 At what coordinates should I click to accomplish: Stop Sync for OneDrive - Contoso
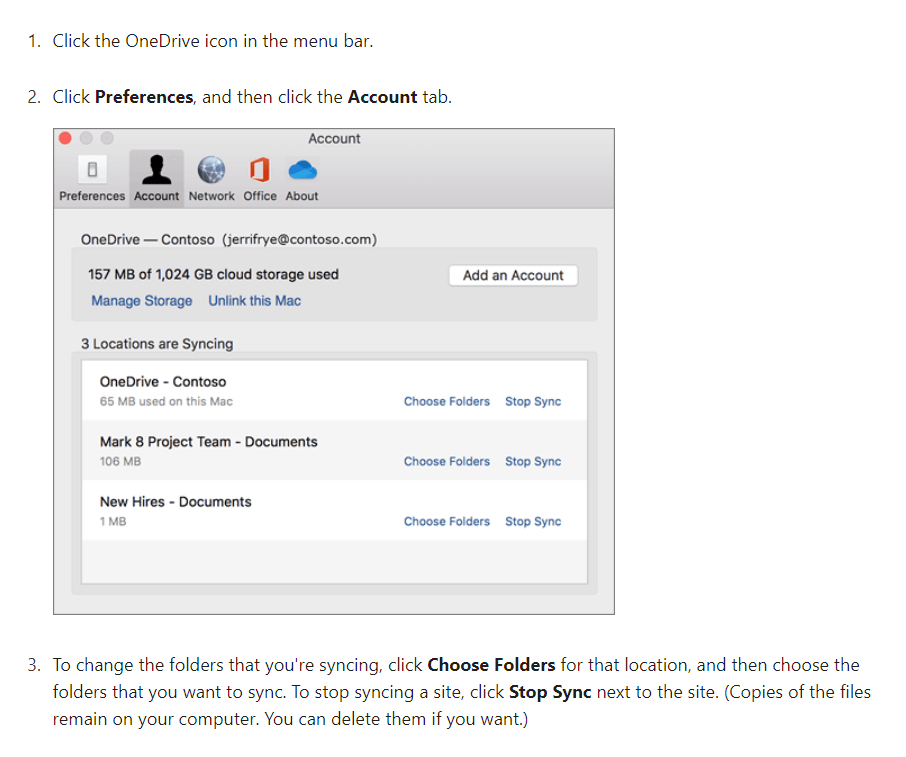point(533,402)
